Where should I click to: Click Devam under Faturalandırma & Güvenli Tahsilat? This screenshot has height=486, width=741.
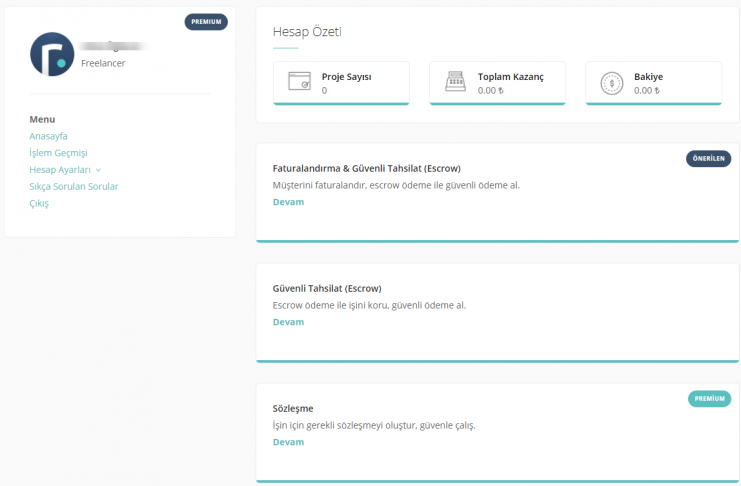click(x=288, y=202)
